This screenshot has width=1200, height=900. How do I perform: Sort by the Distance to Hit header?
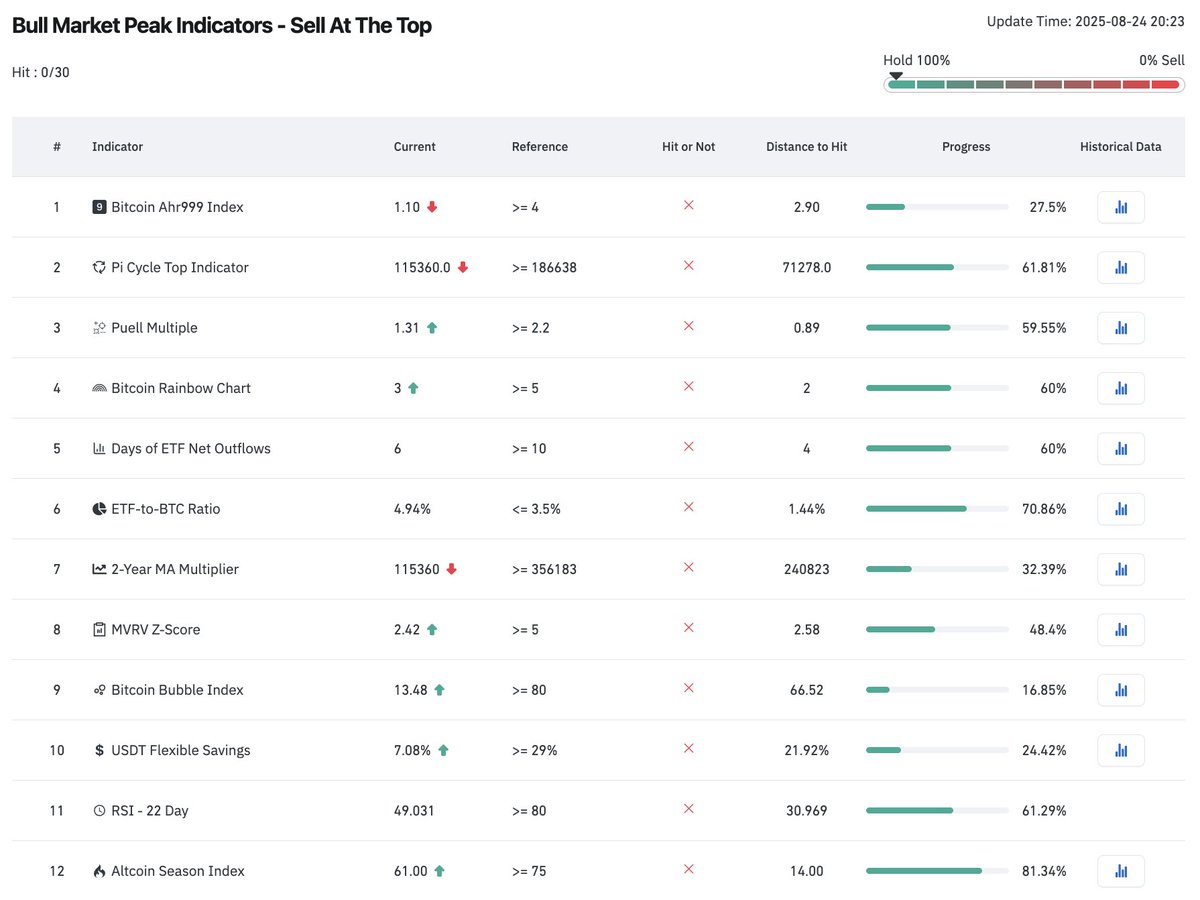[x=806, y=147]
